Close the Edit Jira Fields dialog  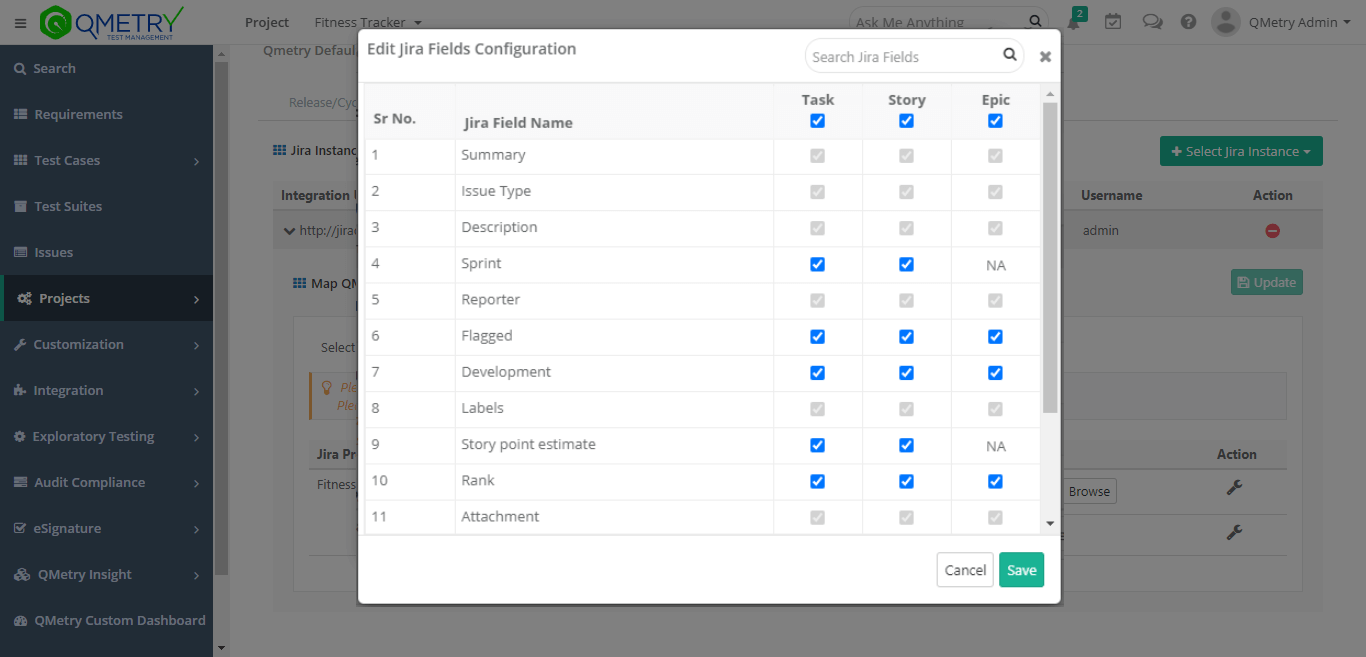pos(1045,57)
